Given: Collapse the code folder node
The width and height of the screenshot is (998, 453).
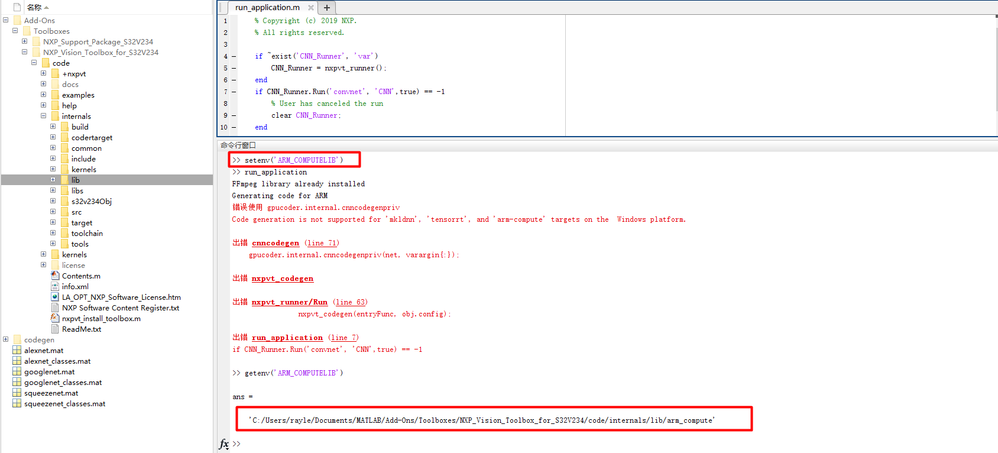Looking at the screenshot, I should click(34, 63).
